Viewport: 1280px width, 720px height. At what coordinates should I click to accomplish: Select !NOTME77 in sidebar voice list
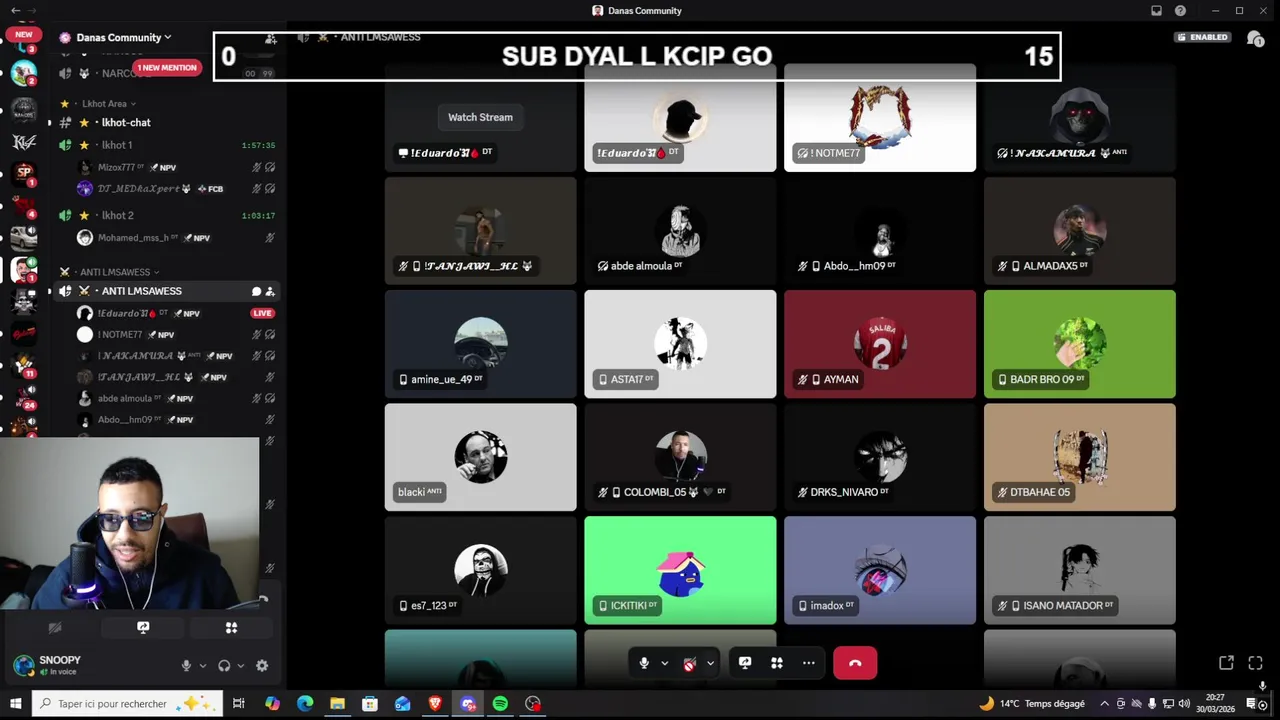[x=120, y=334]
